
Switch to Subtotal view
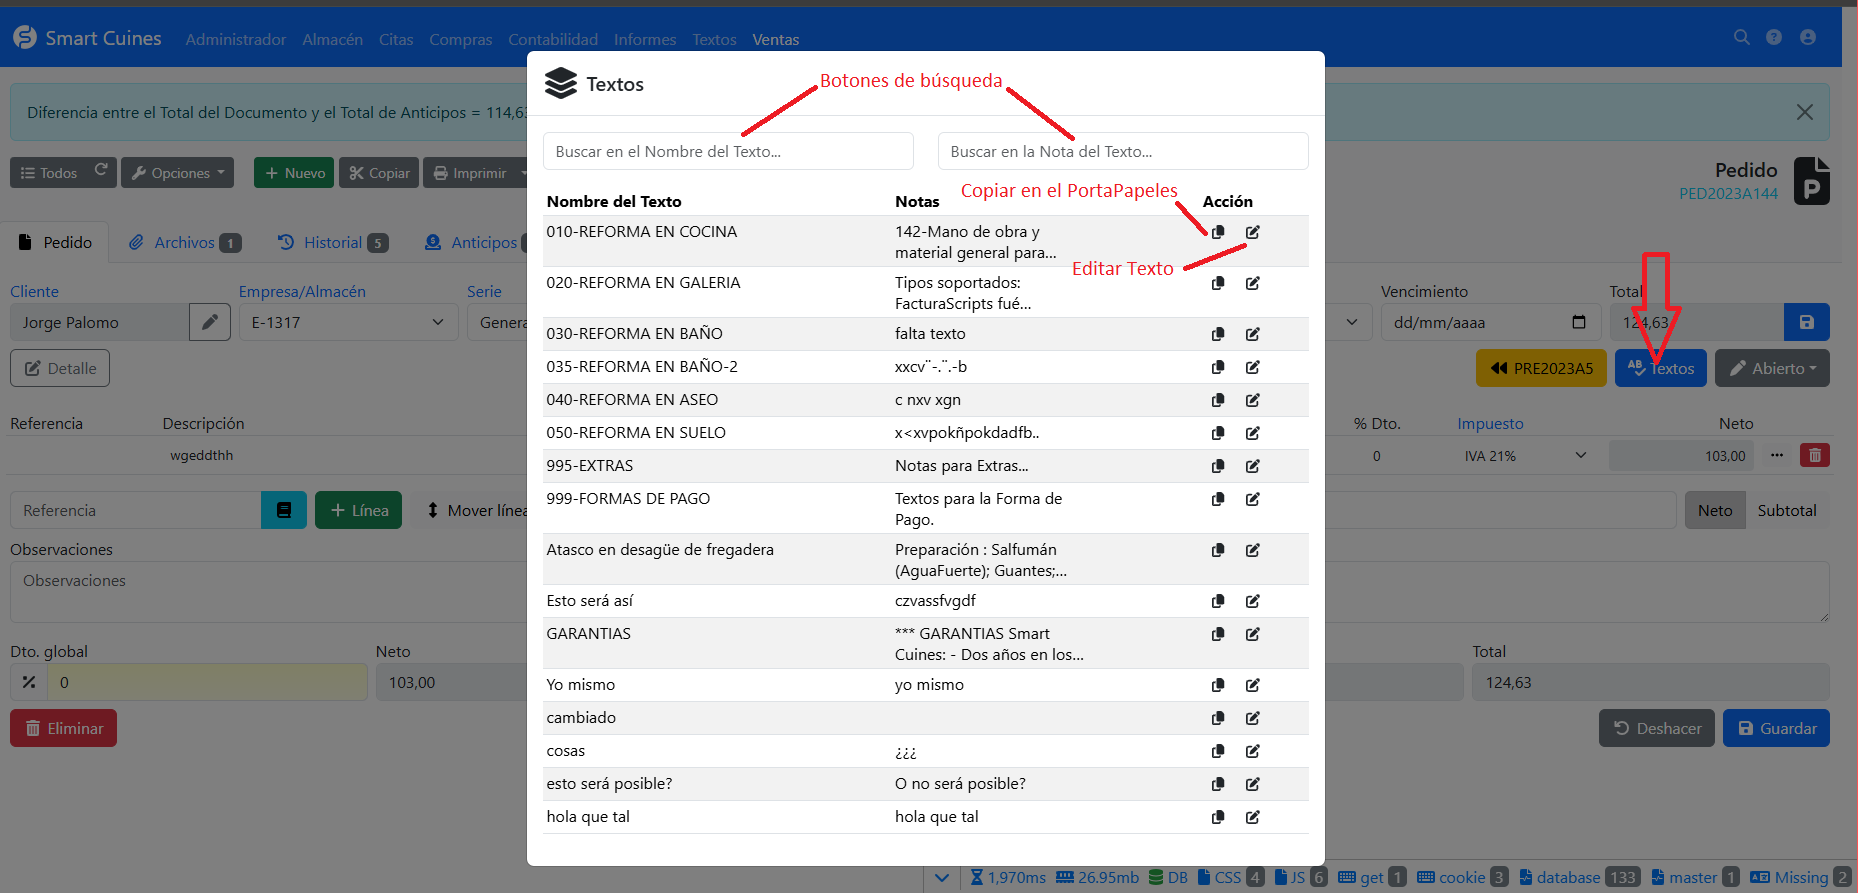click(x=1786, y=510)
